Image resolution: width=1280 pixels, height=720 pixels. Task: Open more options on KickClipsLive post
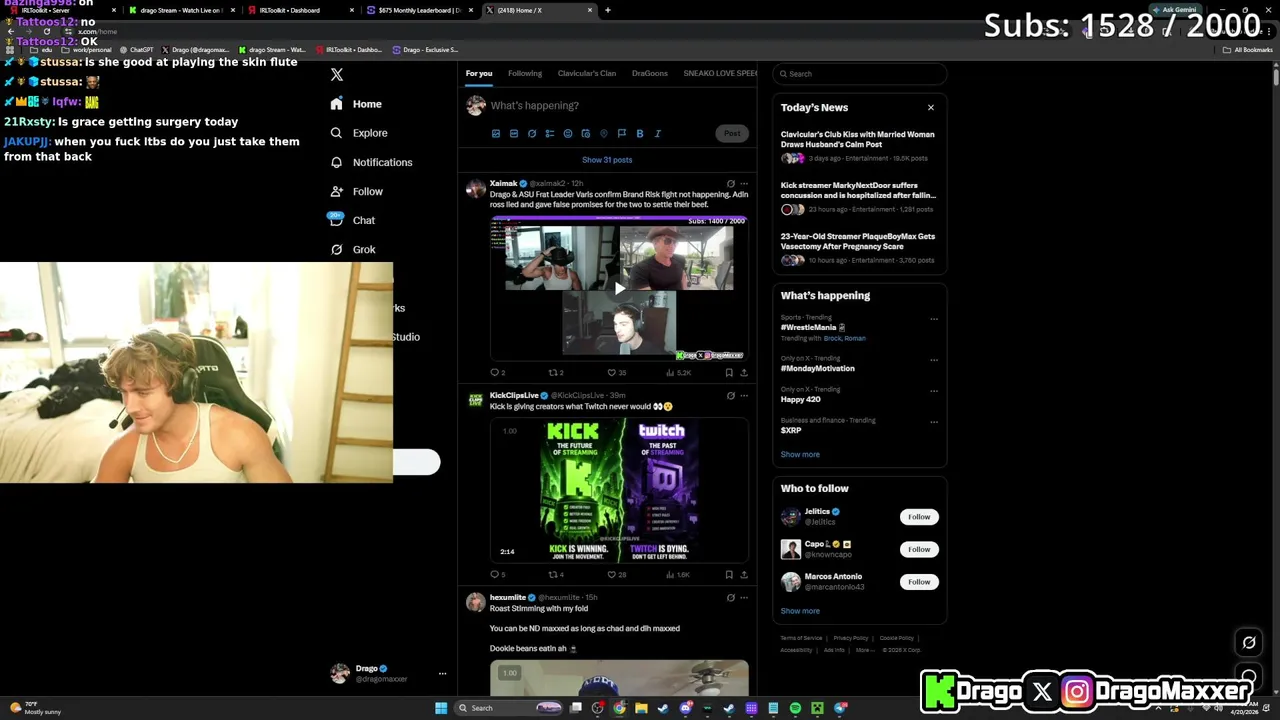(x=743, y=395)
